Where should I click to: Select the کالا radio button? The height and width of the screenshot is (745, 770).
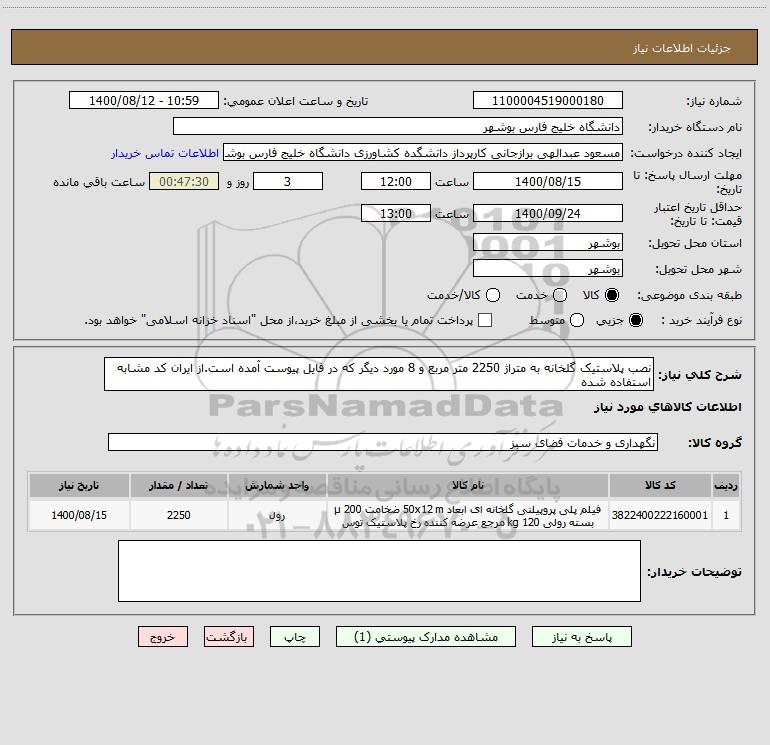click(x=611, y=295)
